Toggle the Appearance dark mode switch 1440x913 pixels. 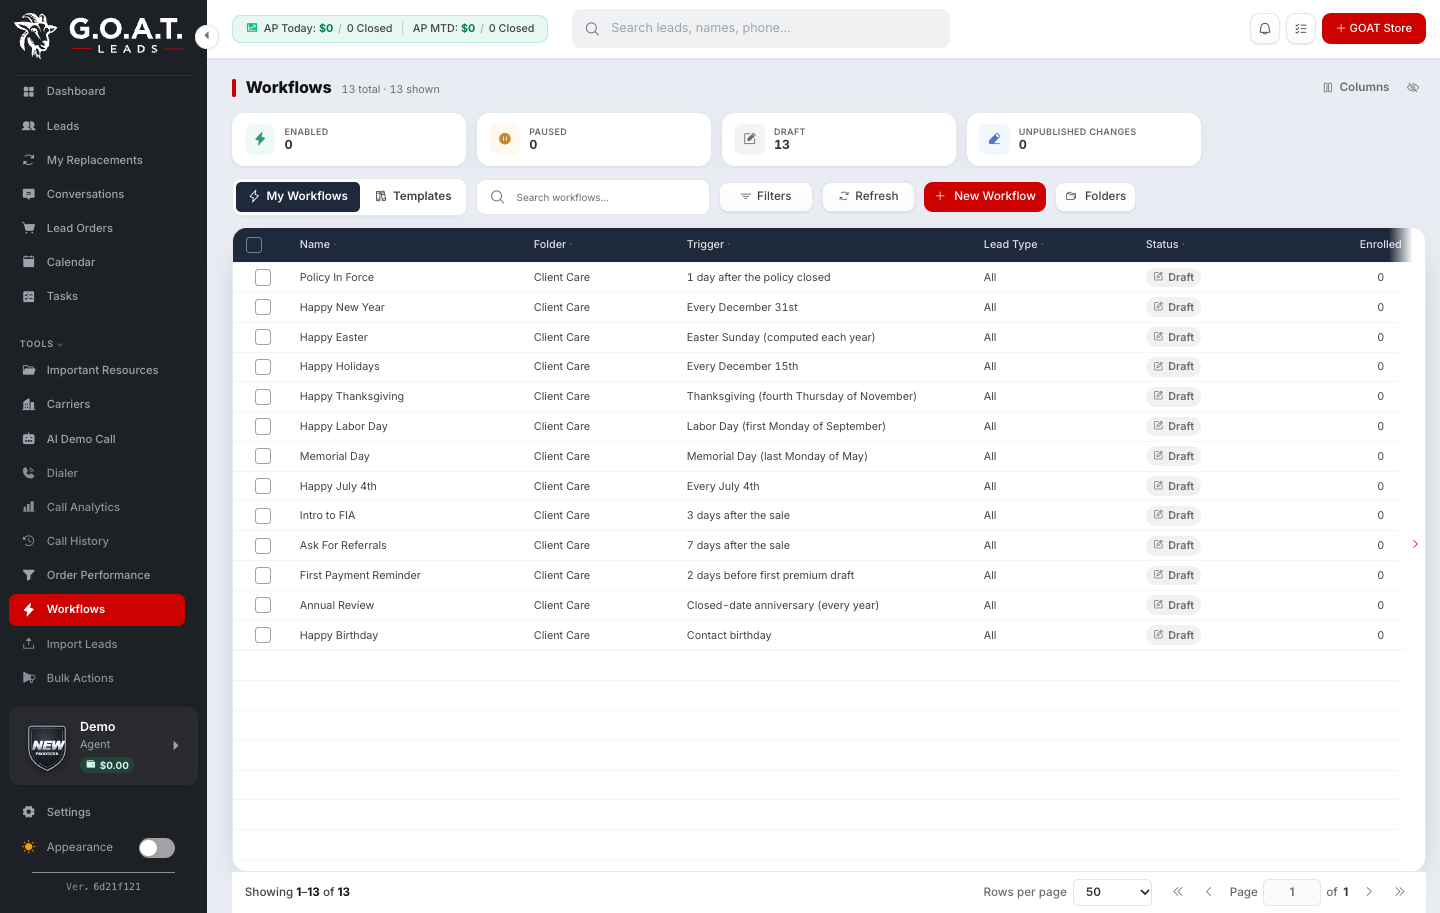(x=157, y=848)
